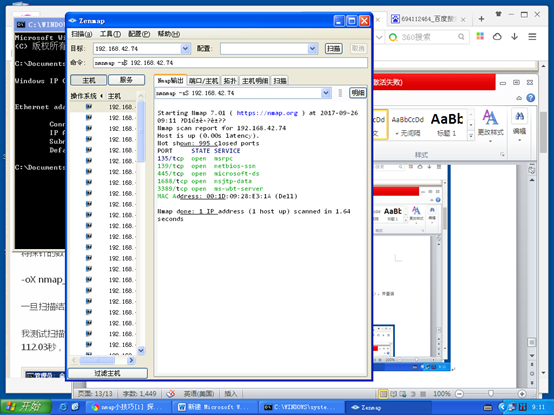Switch to the Nmap输出 tab
The height and width of the screenshot is (415, 554).
point(170,81)
